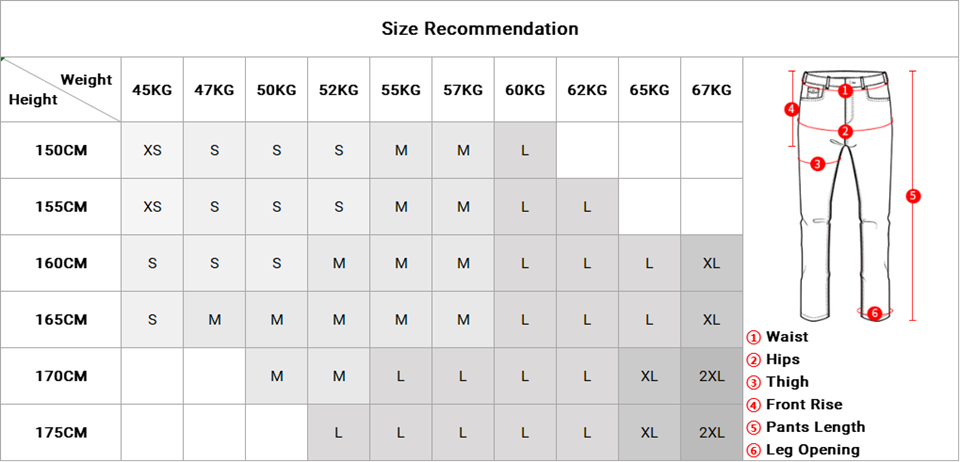The width and height of the screenshot is (960, 462).
Task: Select XS cell for 150CM and 45KG
Action: point(152,151)
